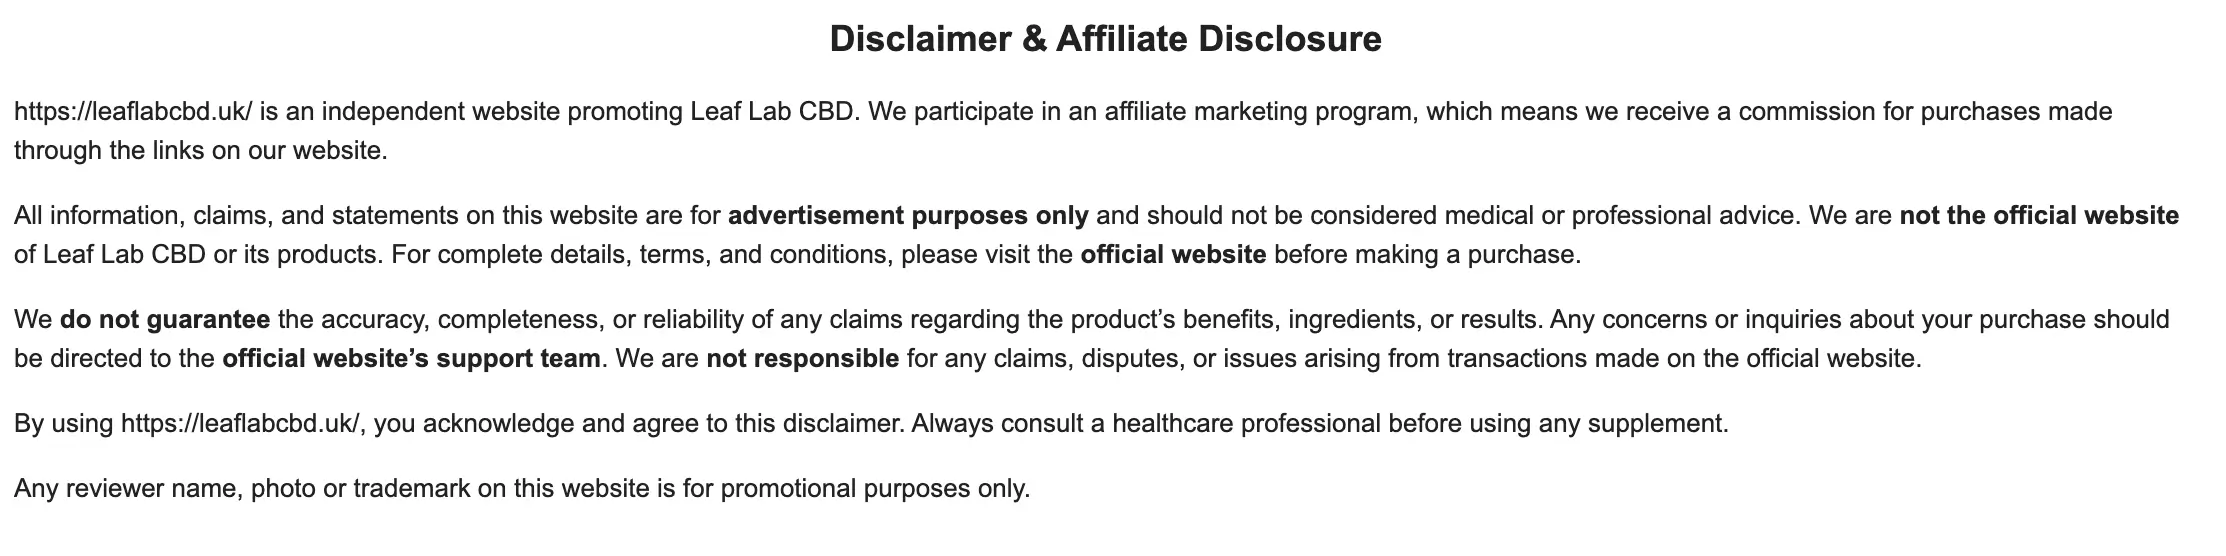Click the bold 'not responsible' phrase

click(802, 359)
